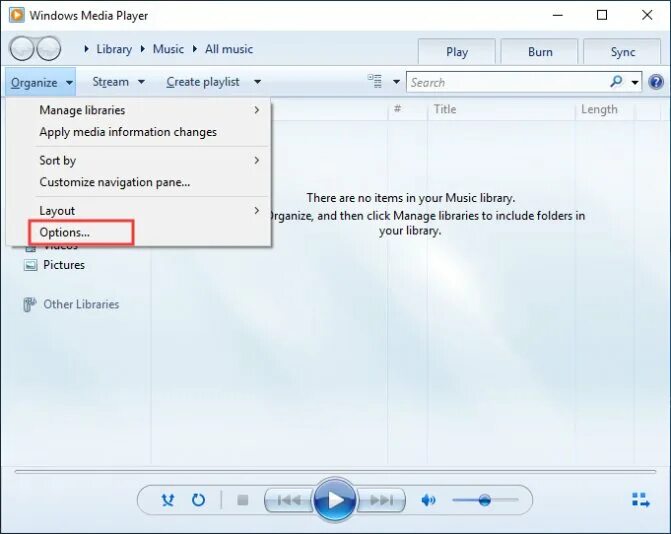
Task: Select Other Libraries in navigation pane
Action: [81, 304]
